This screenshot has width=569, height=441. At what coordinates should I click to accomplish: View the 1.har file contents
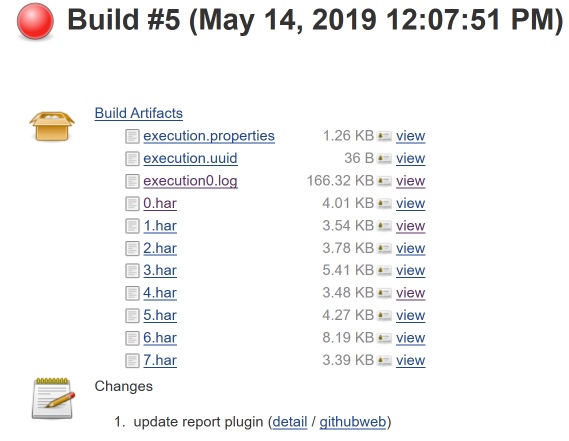coord(410,226)
